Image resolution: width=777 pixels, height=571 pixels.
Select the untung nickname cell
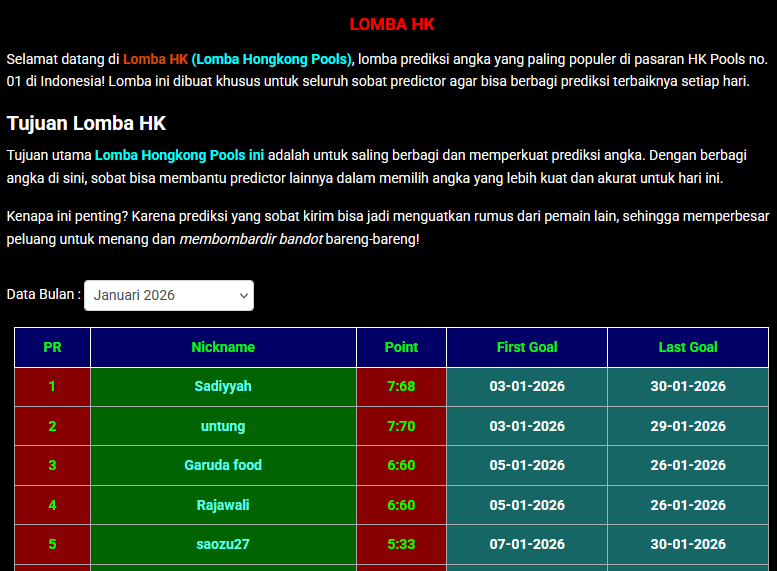click(x=223, y=426)
